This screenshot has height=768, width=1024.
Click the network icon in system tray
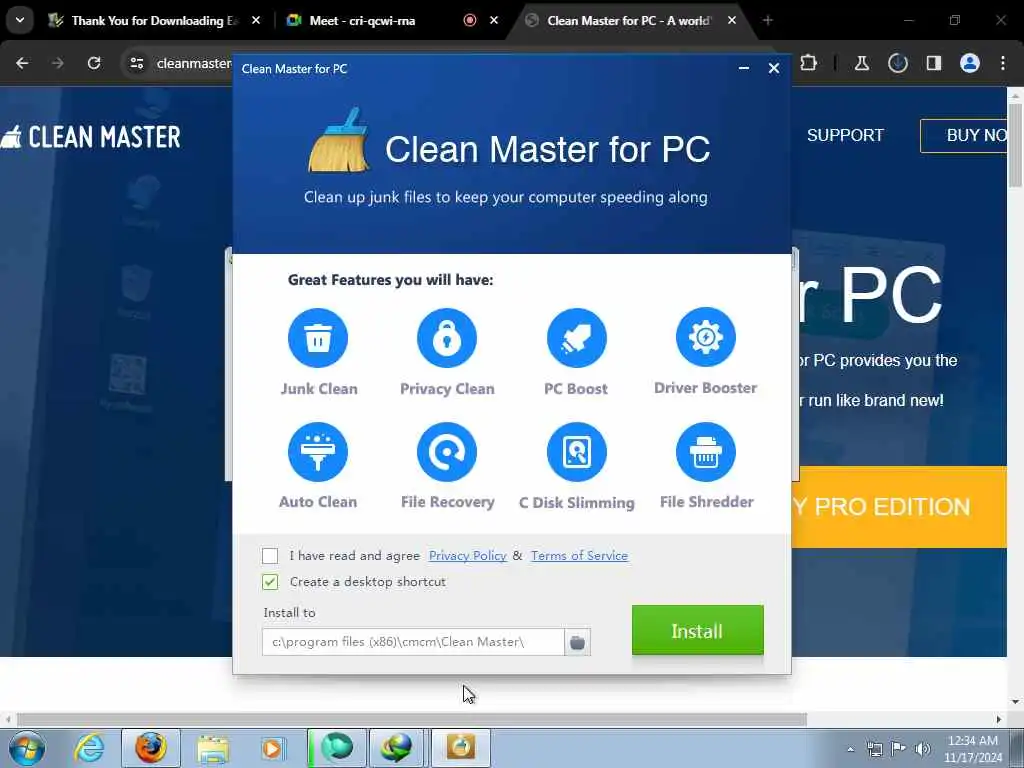click(x=874, y=749)
